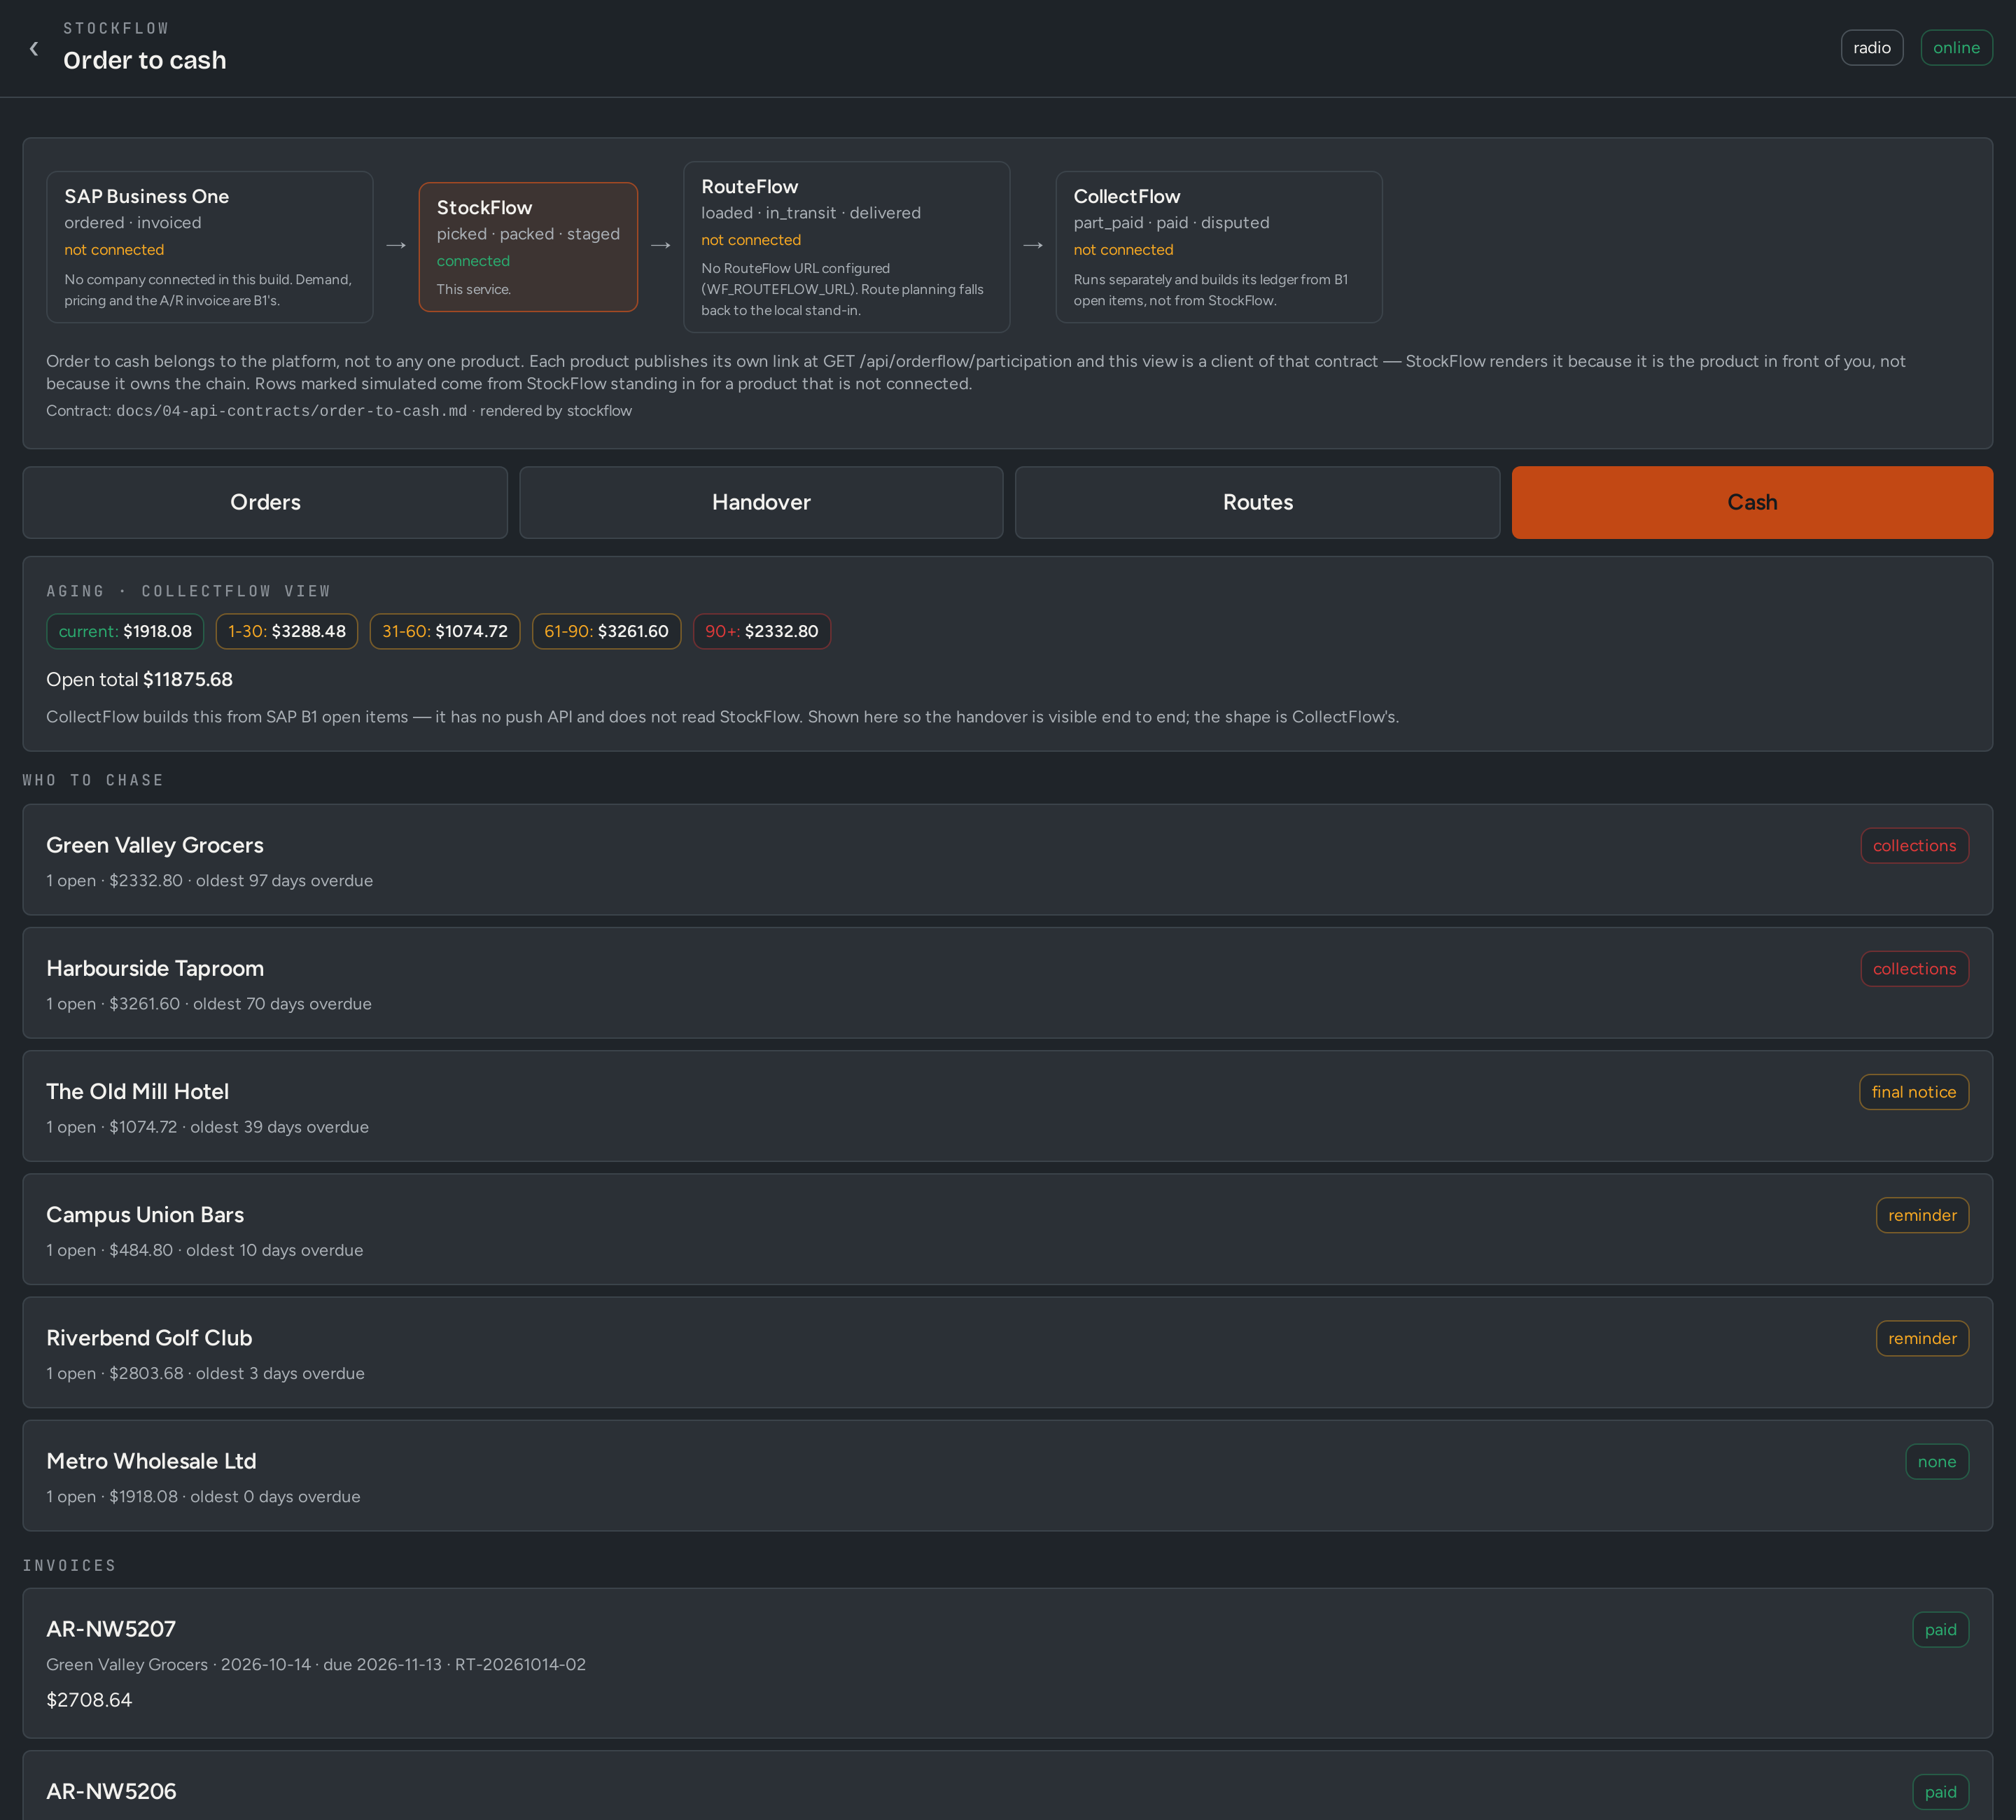Click Open total $11875.68 text
This screenshot has width=2016, height=1820.
[x=139, y=680]
